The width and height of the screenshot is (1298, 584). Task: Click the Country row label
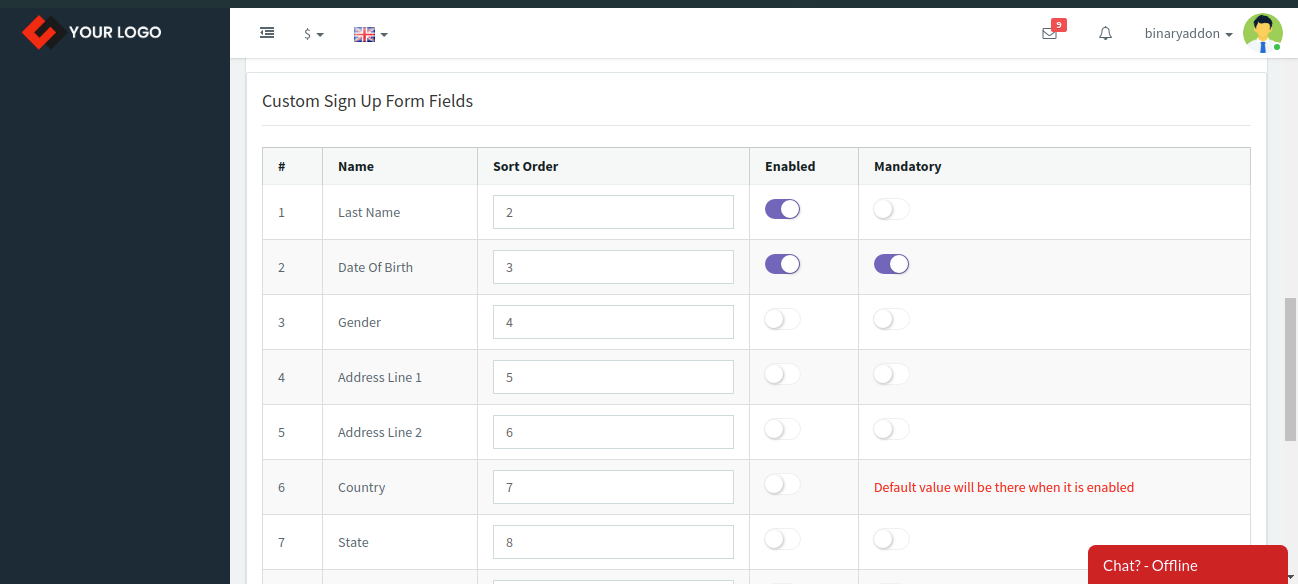click(x=361, y=488)
